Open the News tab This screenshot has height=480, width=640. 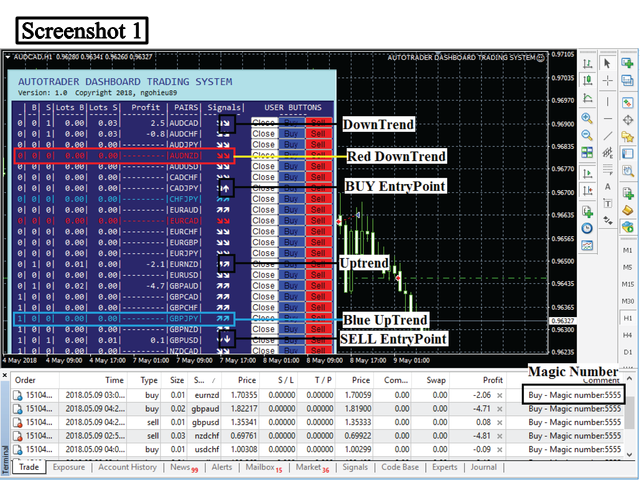(x=184, y=467)
